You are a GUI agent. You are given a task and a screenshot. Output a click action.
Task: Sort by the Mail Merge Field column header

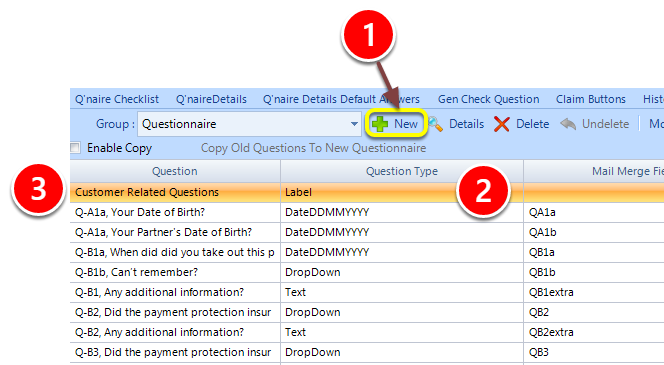[x=594, y=171]
